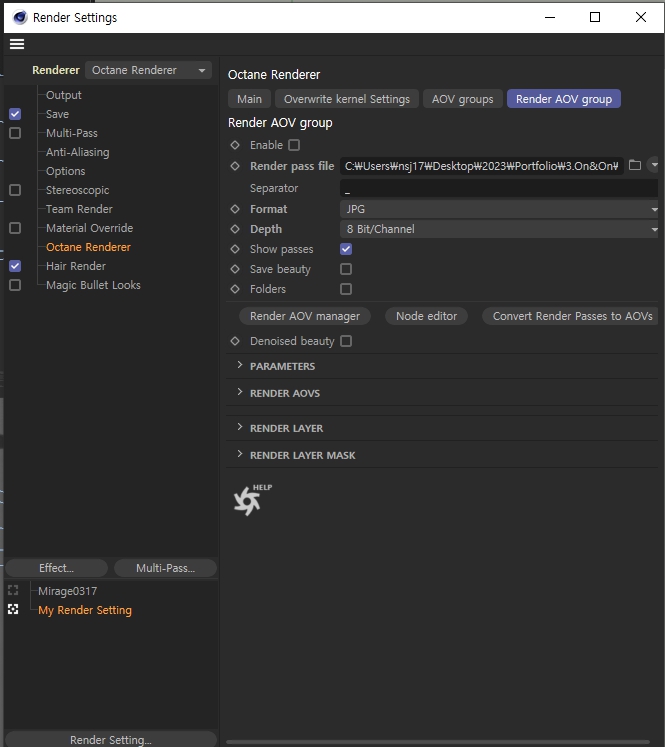665x747 pixels.
Task: Enable the Material Override checkbox
Action: (x=15, y=228)
